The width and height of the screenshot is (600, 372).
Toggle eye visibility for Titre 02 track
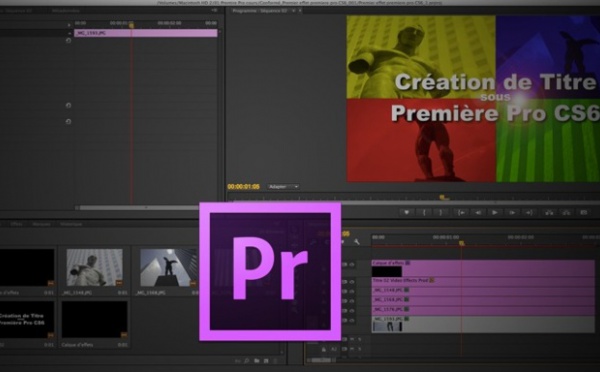(352, 282)
